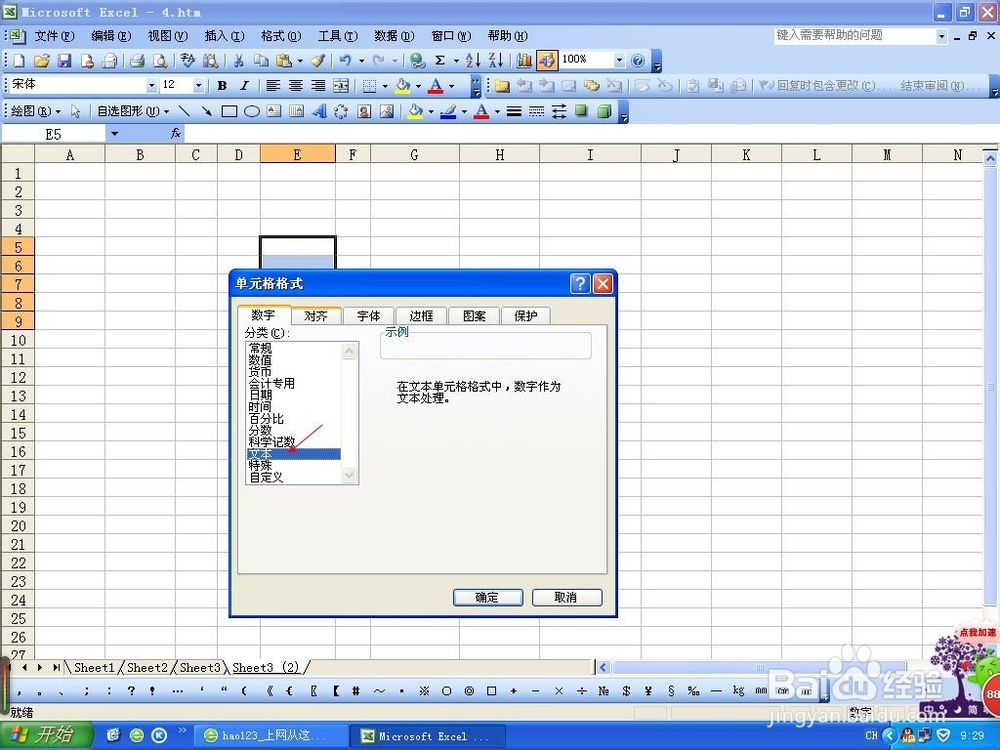Click the fill color bucket swatch
The height and width of the screenshot is (750, 1000).
point(402,85)
